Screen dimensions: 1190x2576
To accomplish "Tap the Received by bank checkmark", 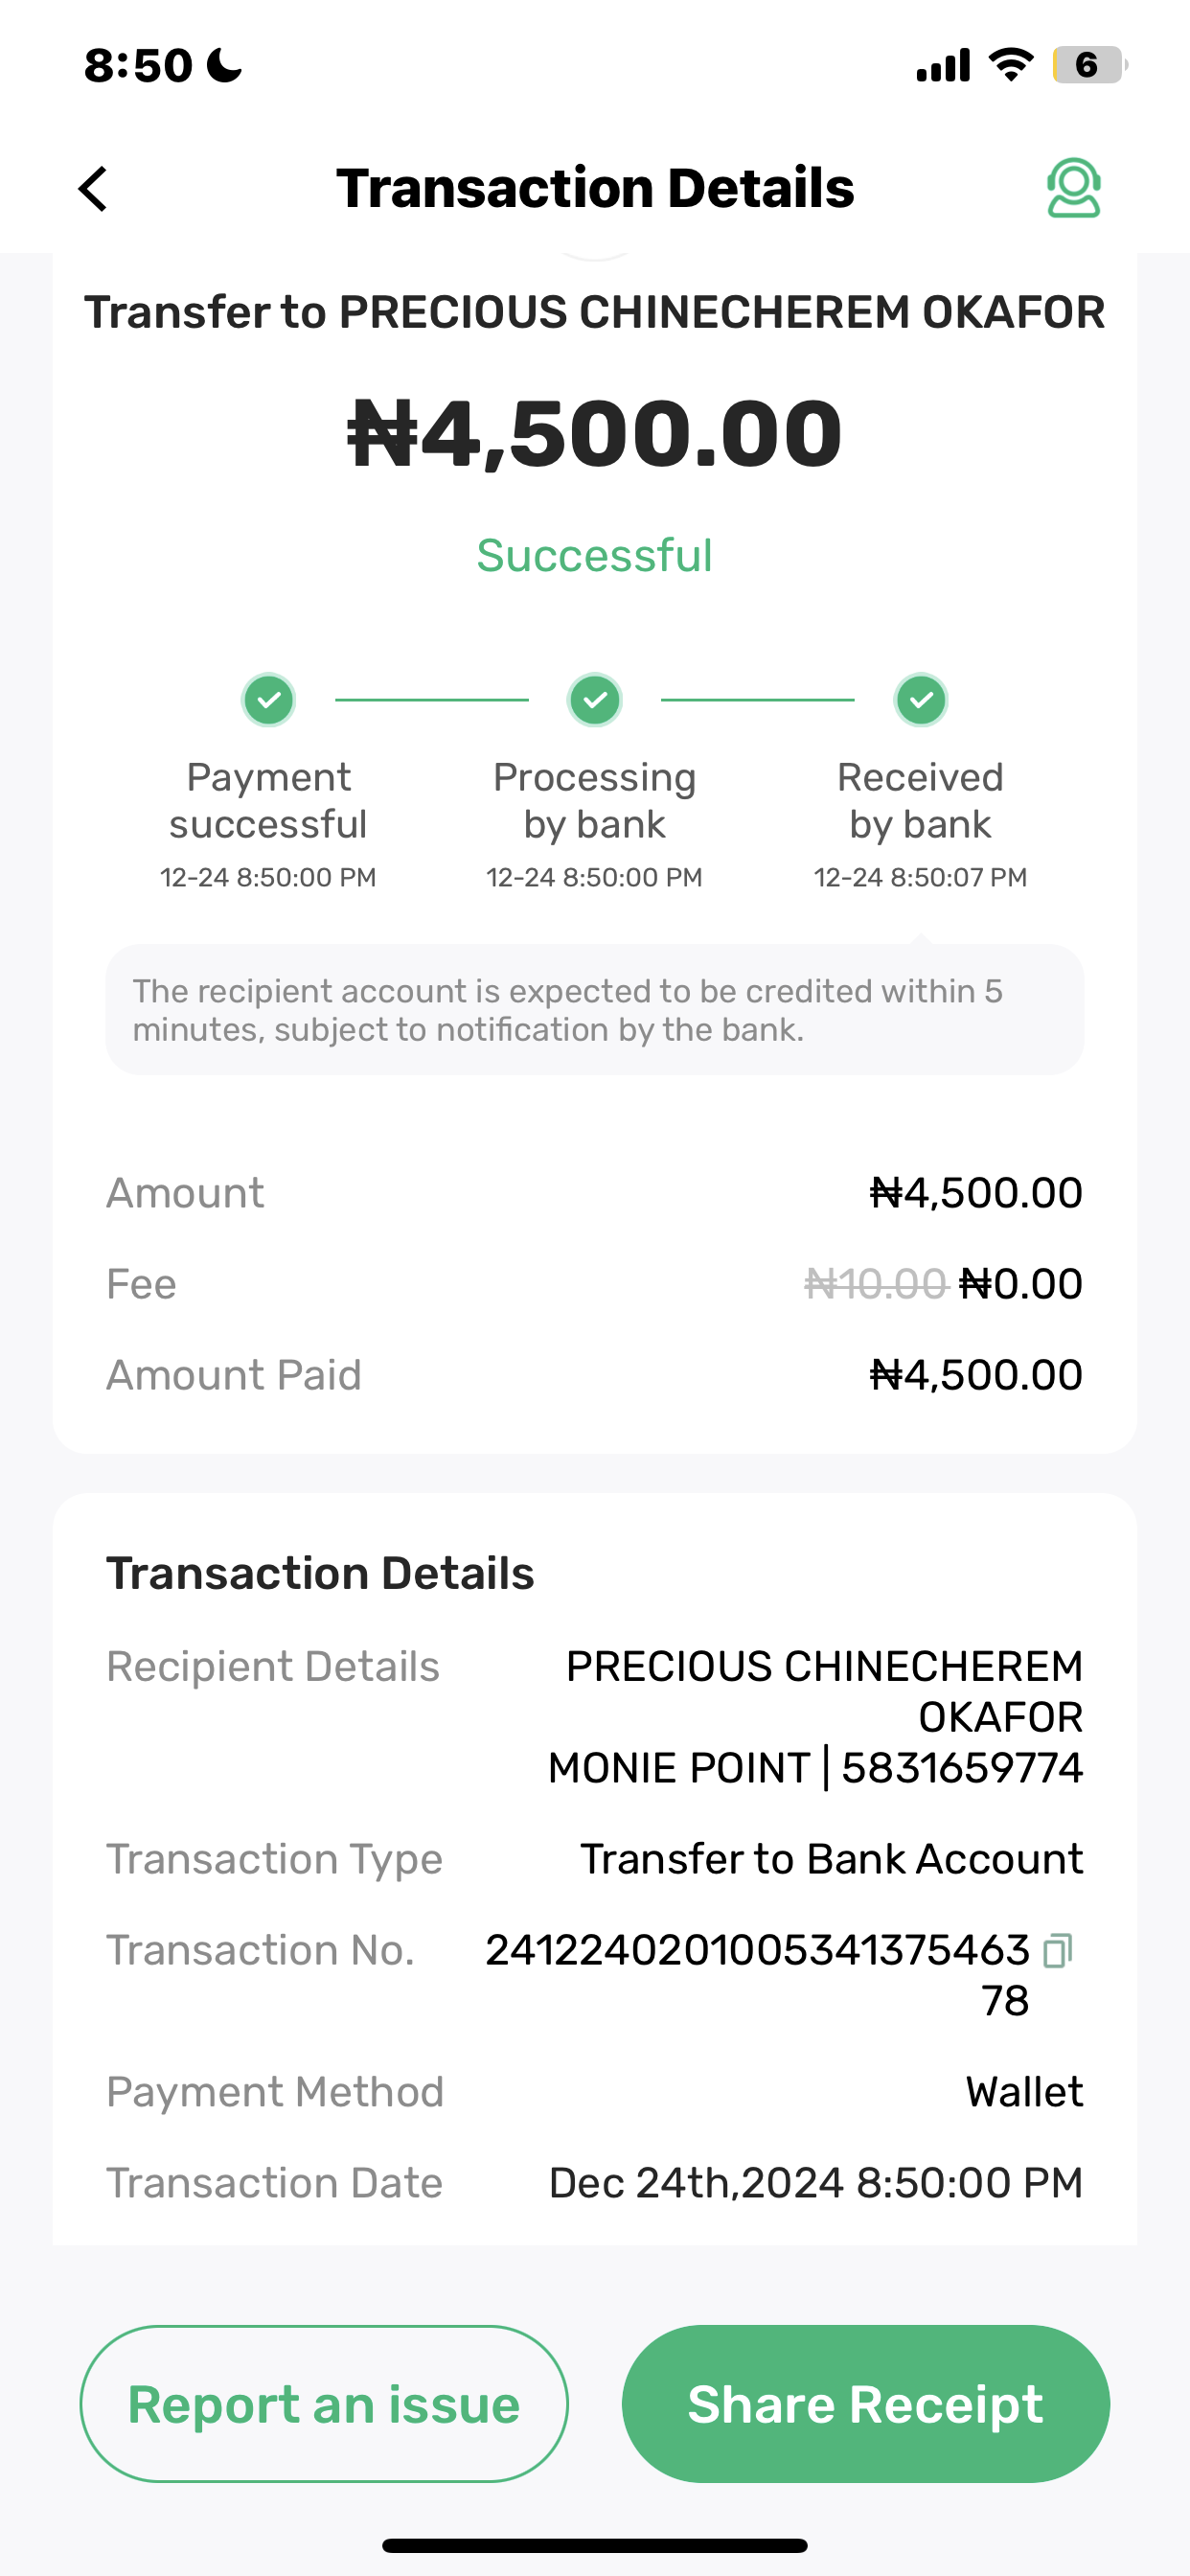I will tap(921, 700).
